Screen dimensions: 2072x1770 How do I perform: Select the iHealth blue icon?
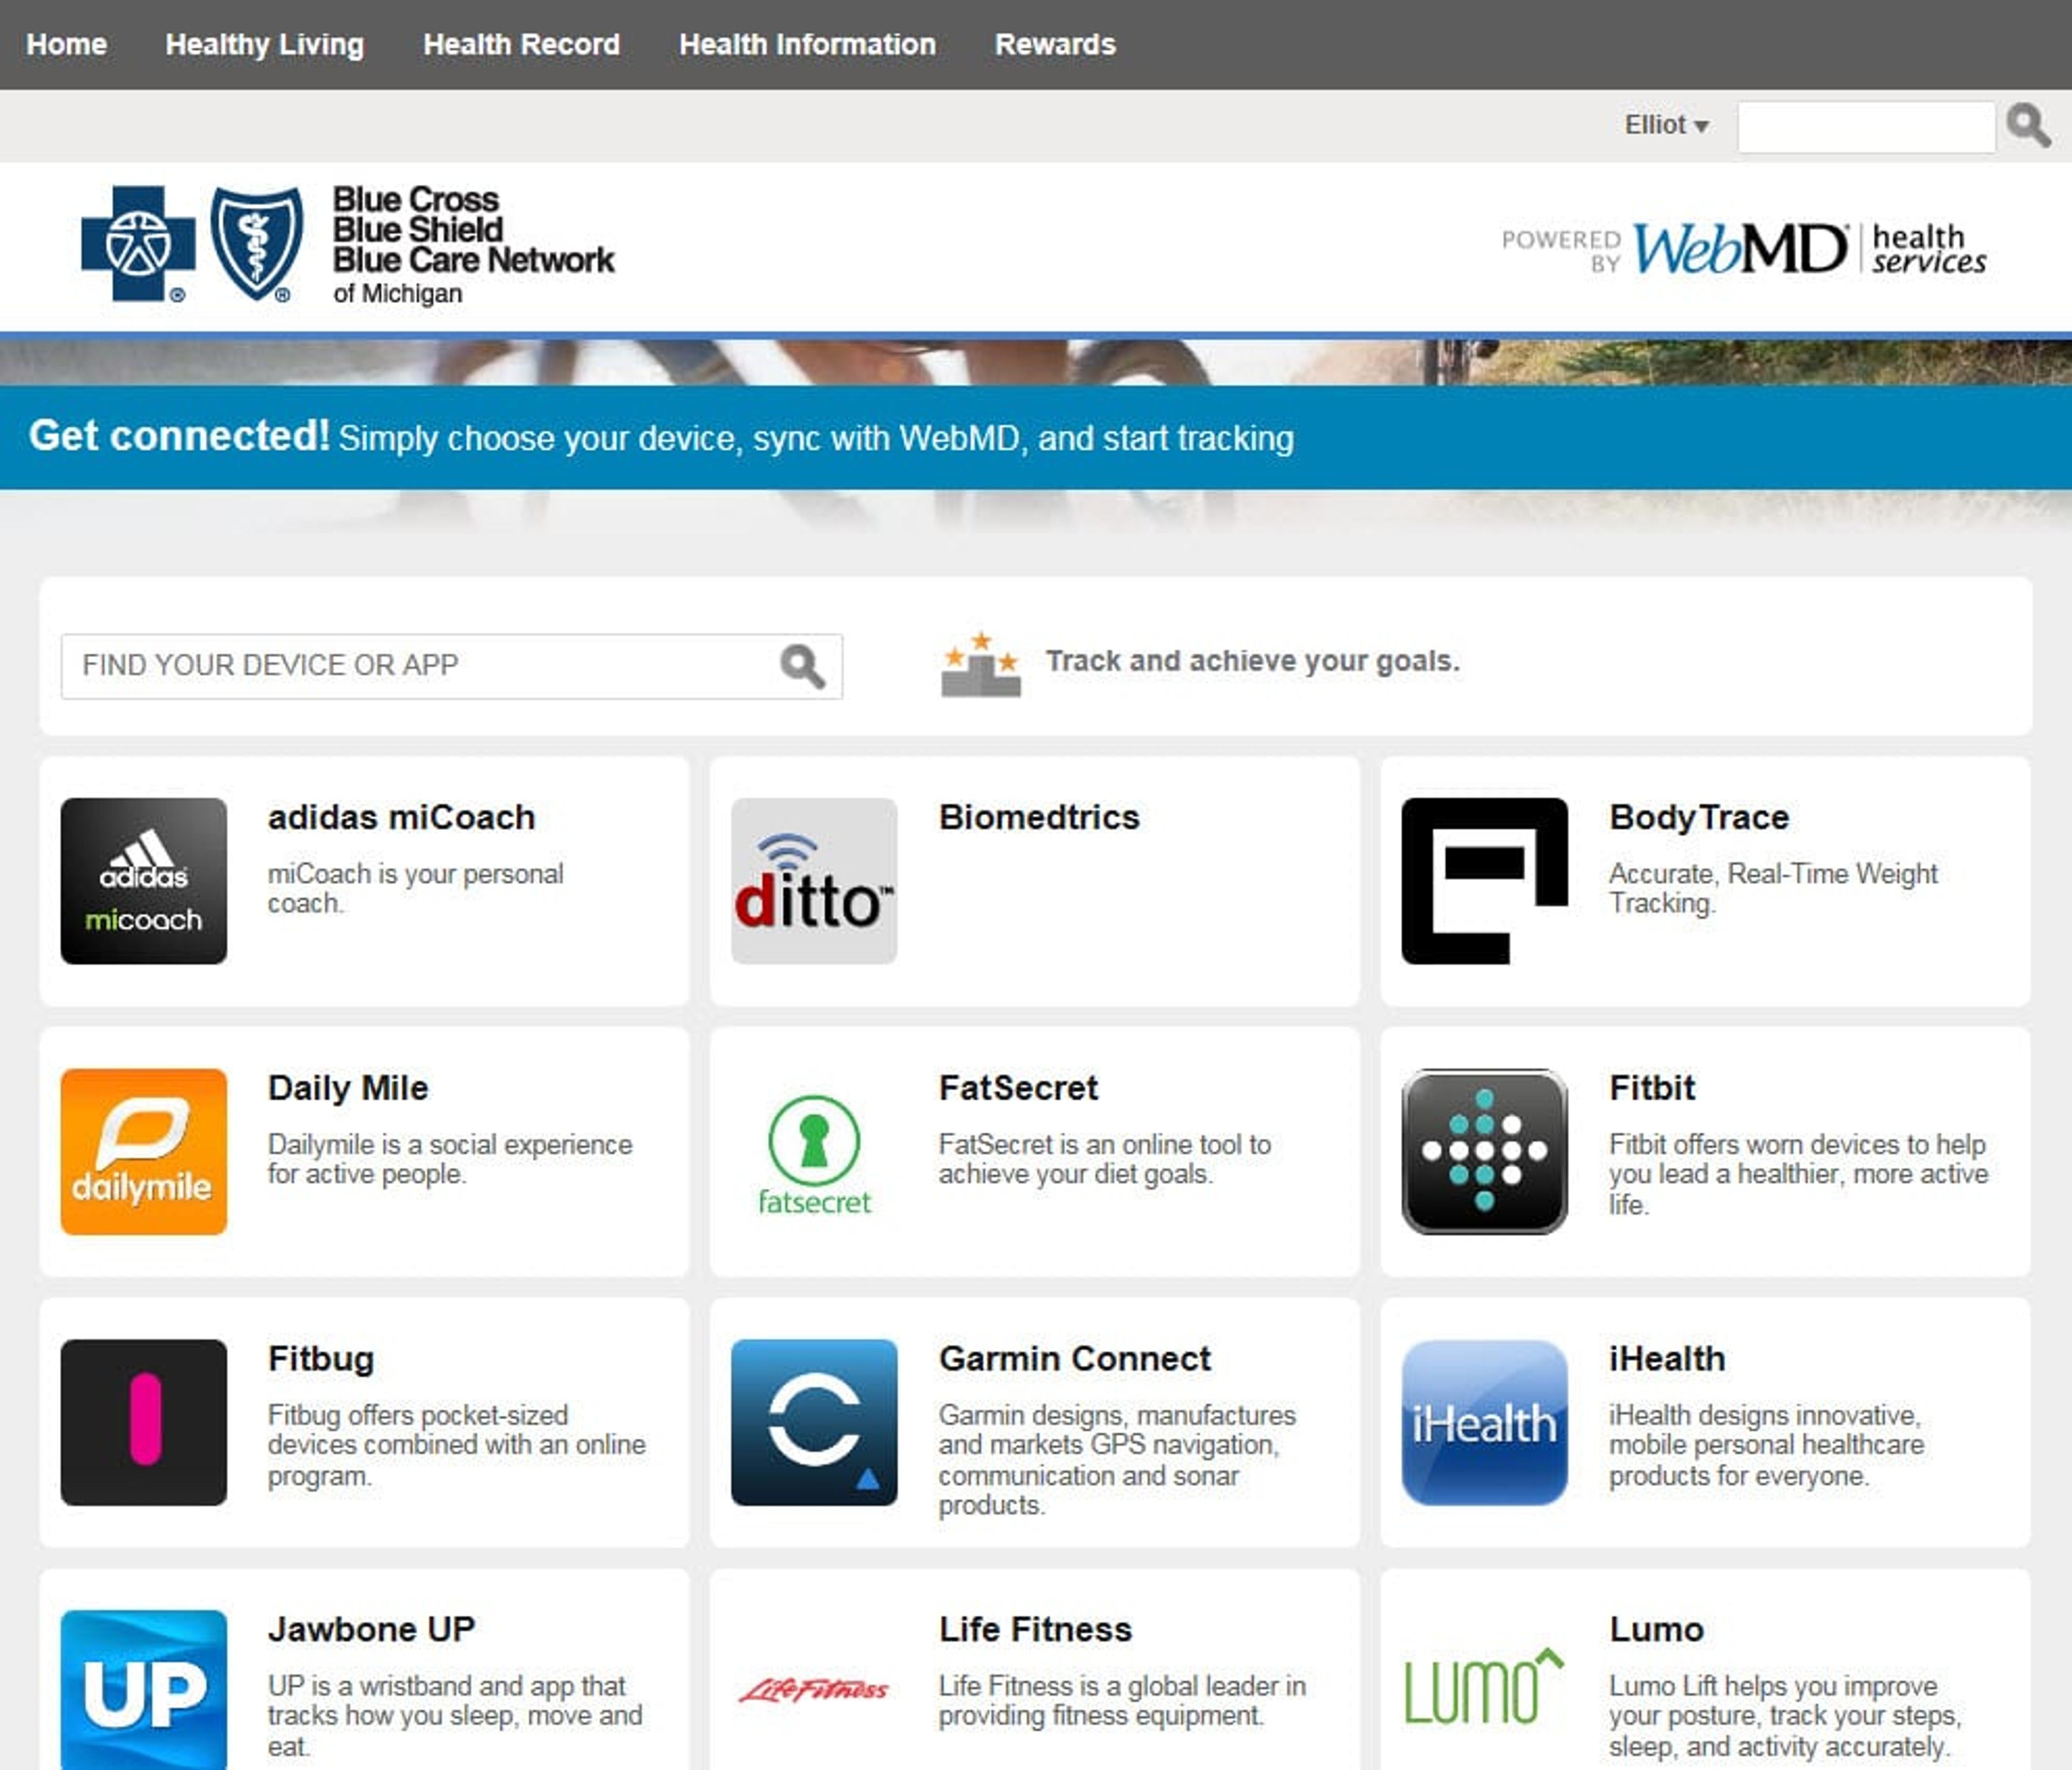[x=1484, y=1421]
